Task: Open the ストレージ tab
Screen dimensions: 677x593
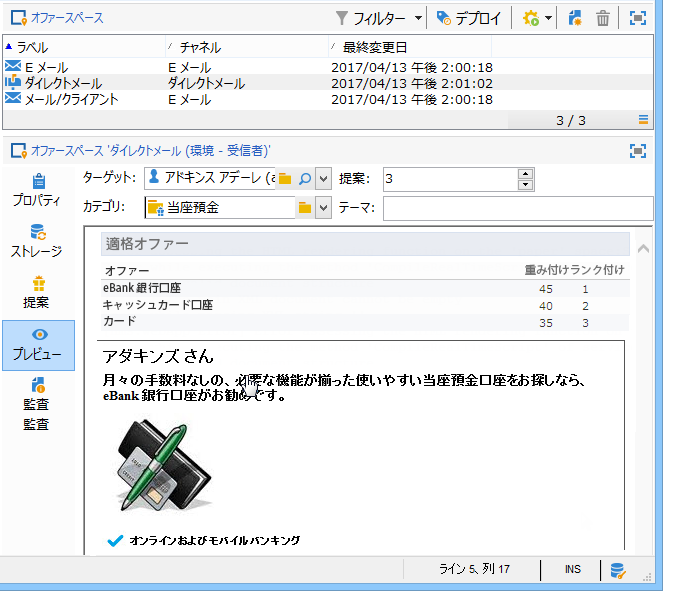Action: [x=38, y=241]
